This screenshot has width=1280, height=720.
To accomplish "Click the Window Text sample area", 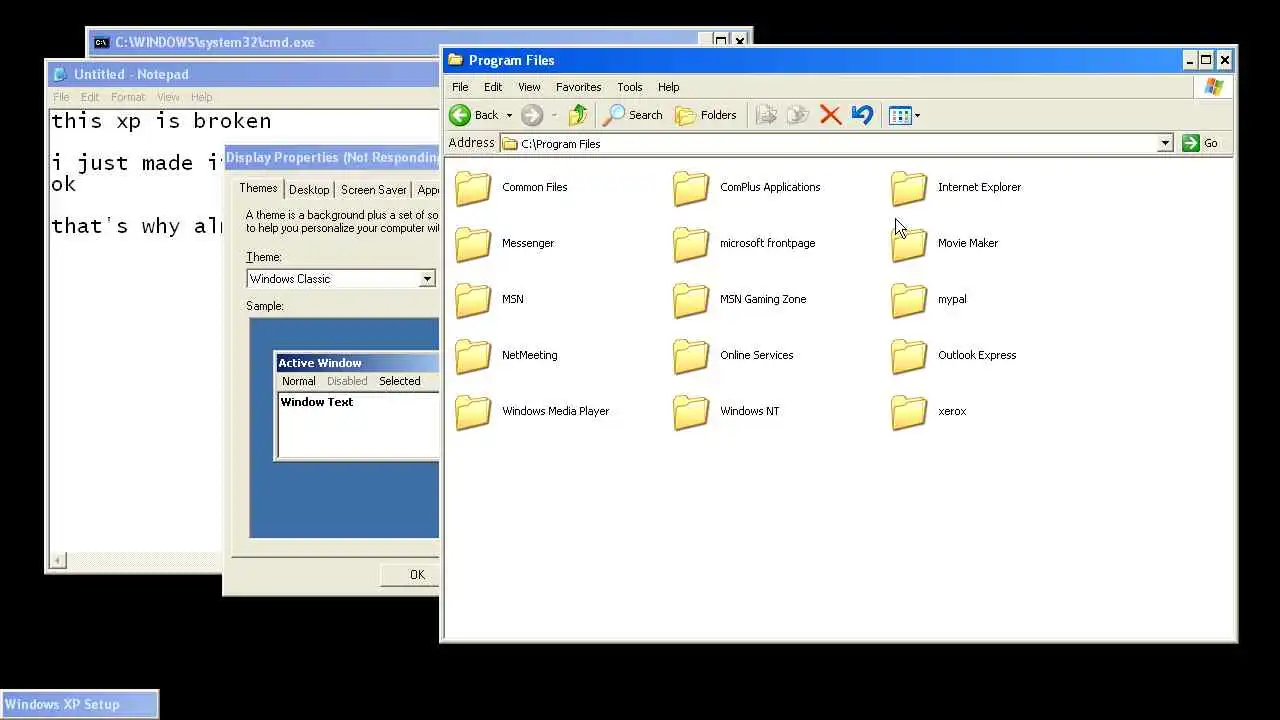I will click(x=358, y=424).
